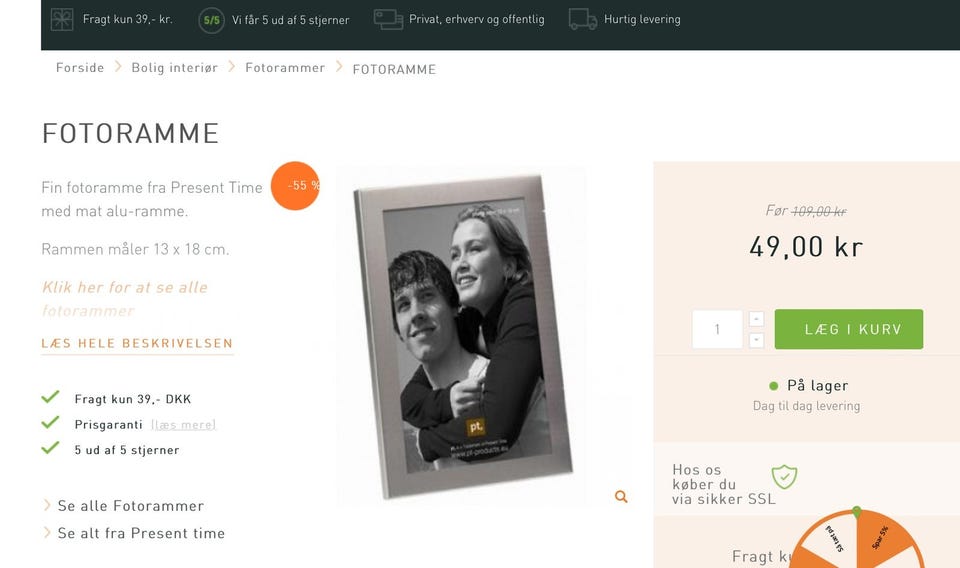The width and height of the screenshot is (960, 568).
Task: Click the Prisgaranti list item text
Action: [x=108, y=425]
